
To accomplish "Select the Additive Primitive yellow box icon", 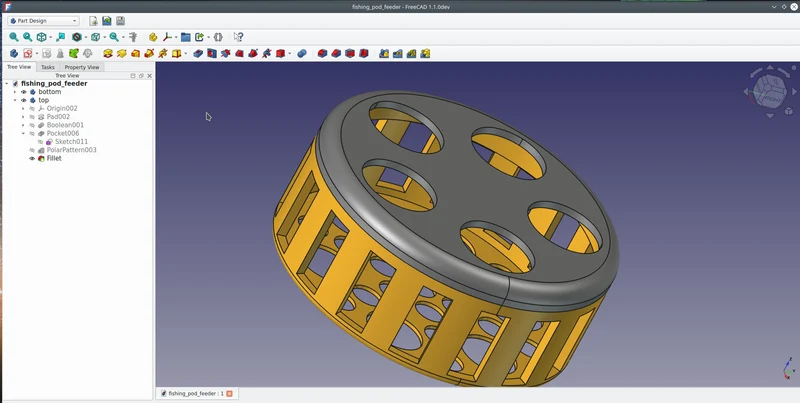I will pos(177,53).
